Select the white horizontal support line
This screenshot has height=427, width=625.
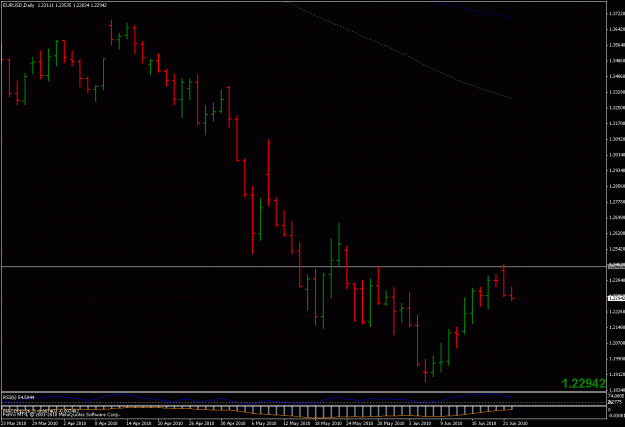coord(303,266)
